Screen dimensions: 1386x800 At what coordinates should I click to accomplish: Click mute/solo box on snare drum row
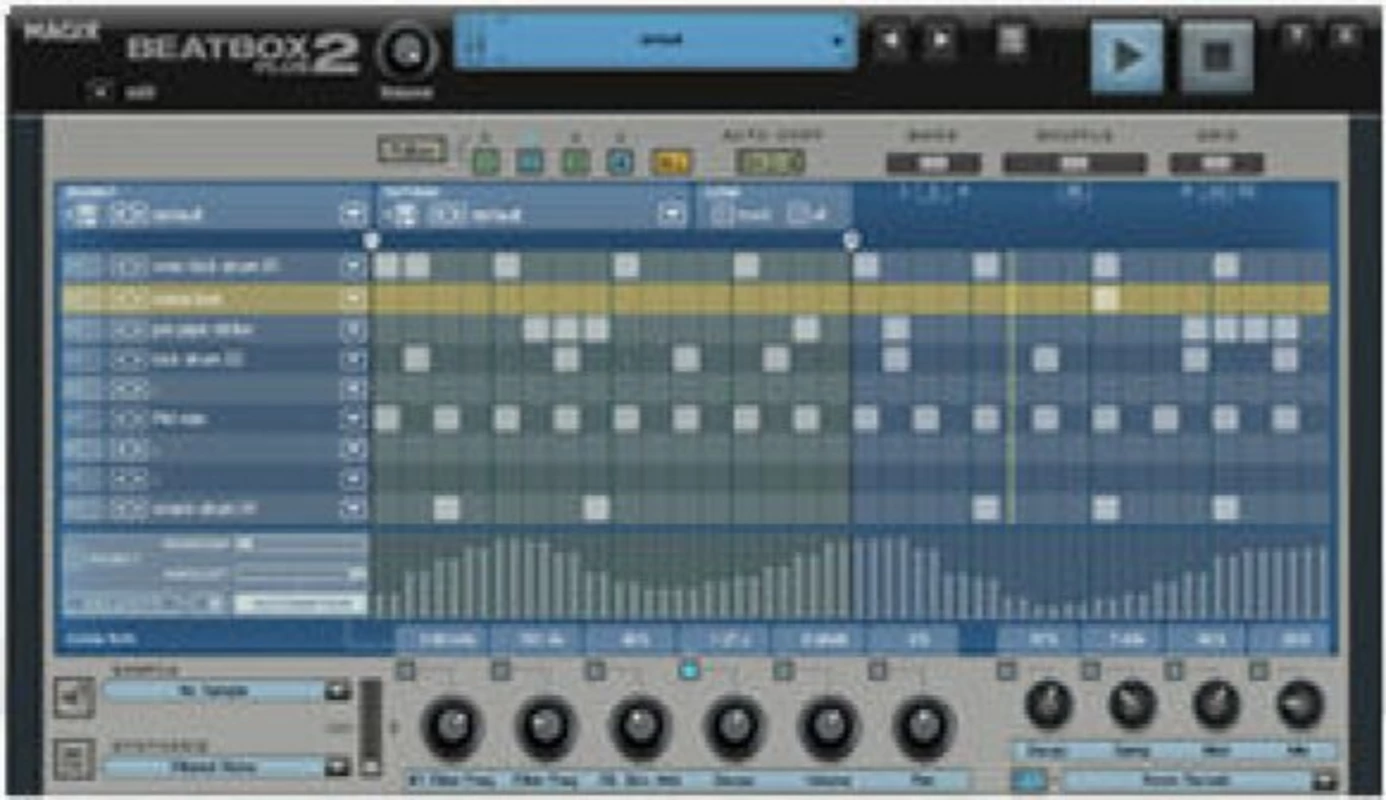pos(84,509)
